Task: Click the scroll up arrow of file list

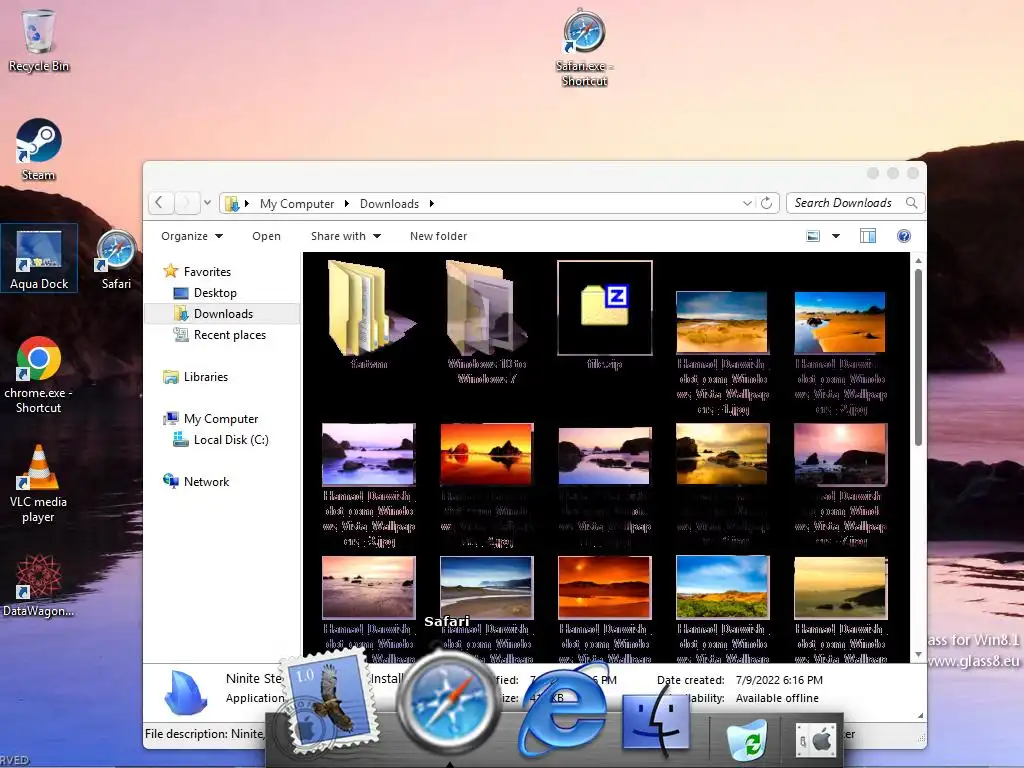Action: (918, 261)
